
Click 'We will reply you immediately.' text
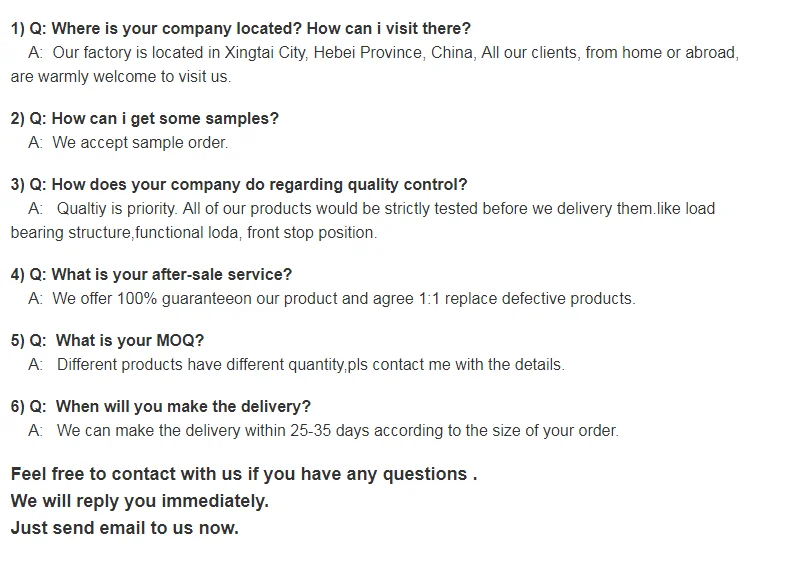pos(140,500)
